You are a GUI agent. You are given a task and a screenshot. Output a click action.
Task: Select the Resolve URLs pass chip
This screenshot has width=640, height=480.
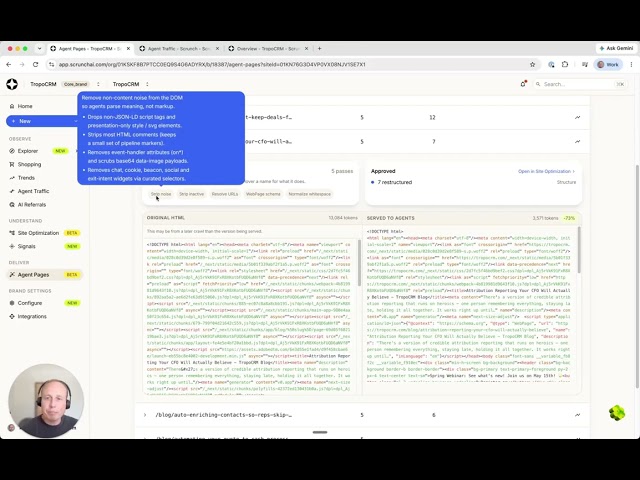[224, 194]
